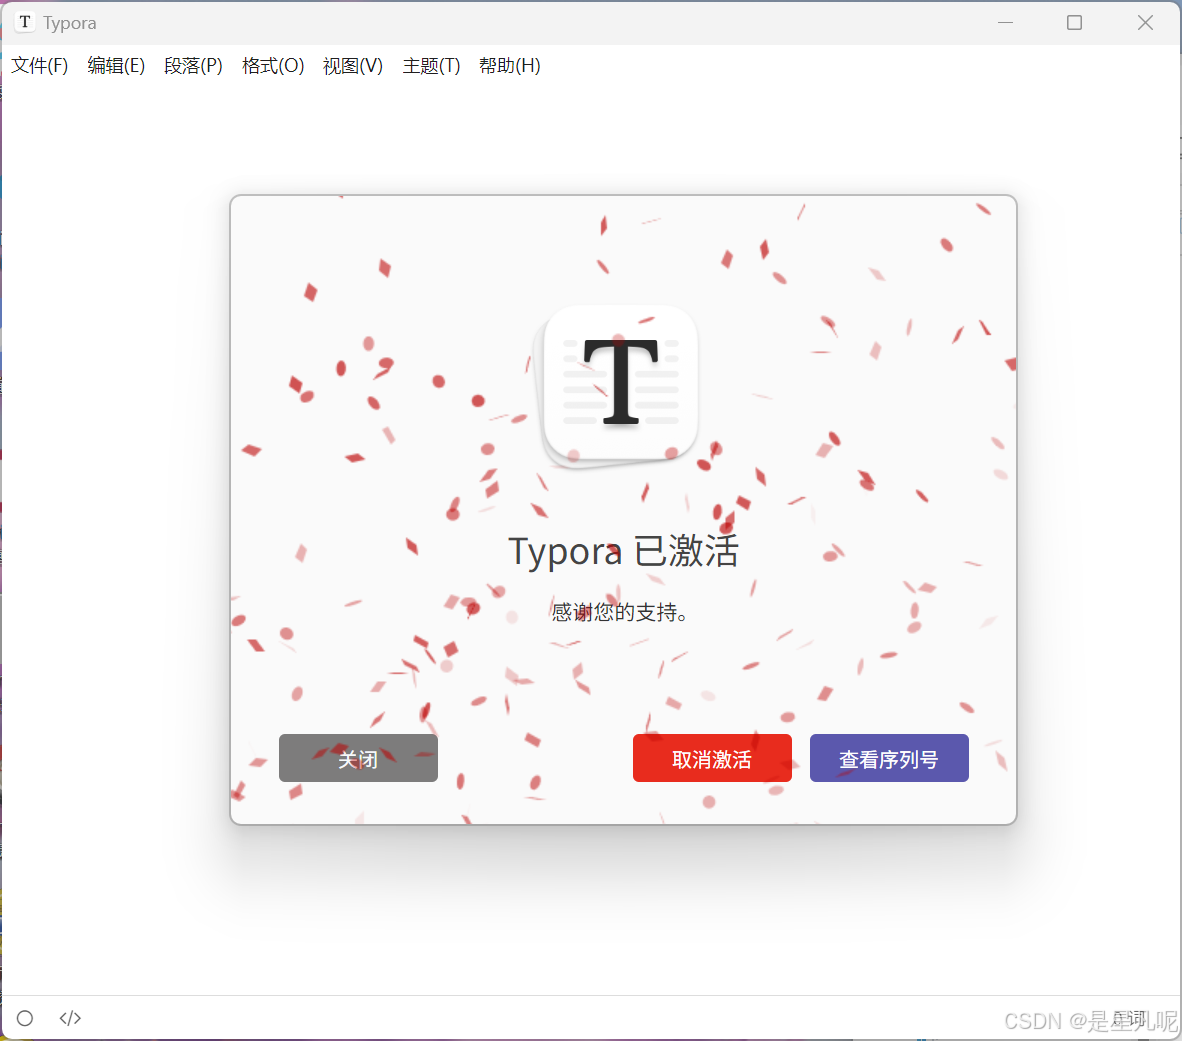Viewport: 1182px width, 1041px height.
Task: Toggle sidebar with circle icon in status bar
Action: 25,1018
